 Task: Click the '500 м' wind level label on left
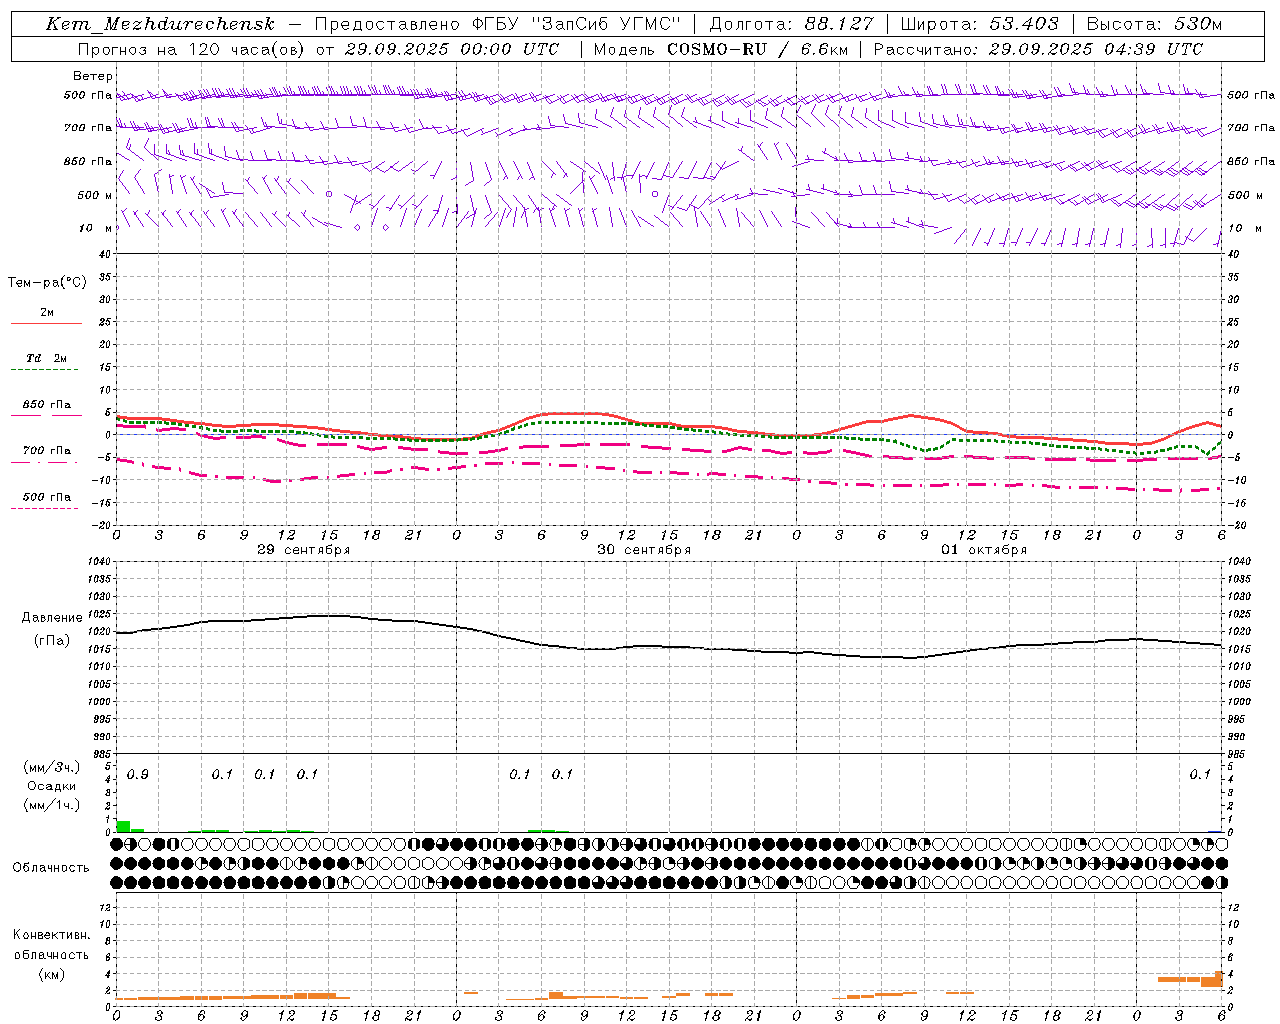click(x=95, y=195)
